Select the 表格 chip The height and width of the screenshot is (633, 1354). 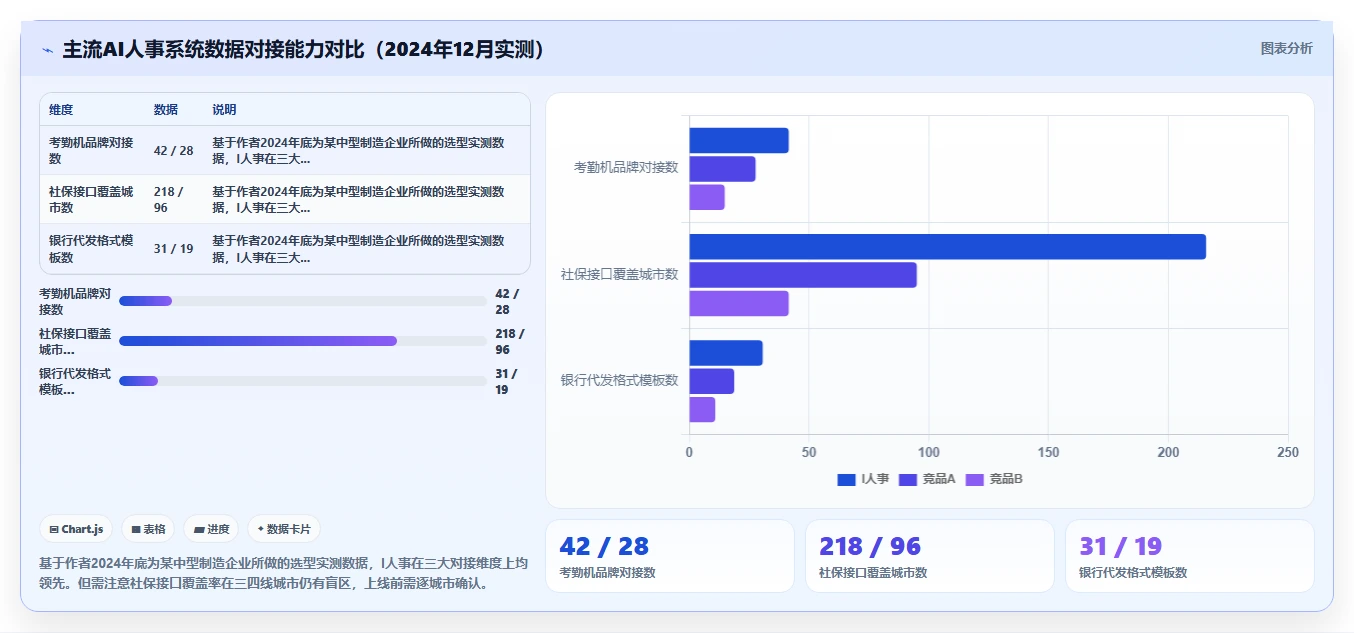pos(148,529)
